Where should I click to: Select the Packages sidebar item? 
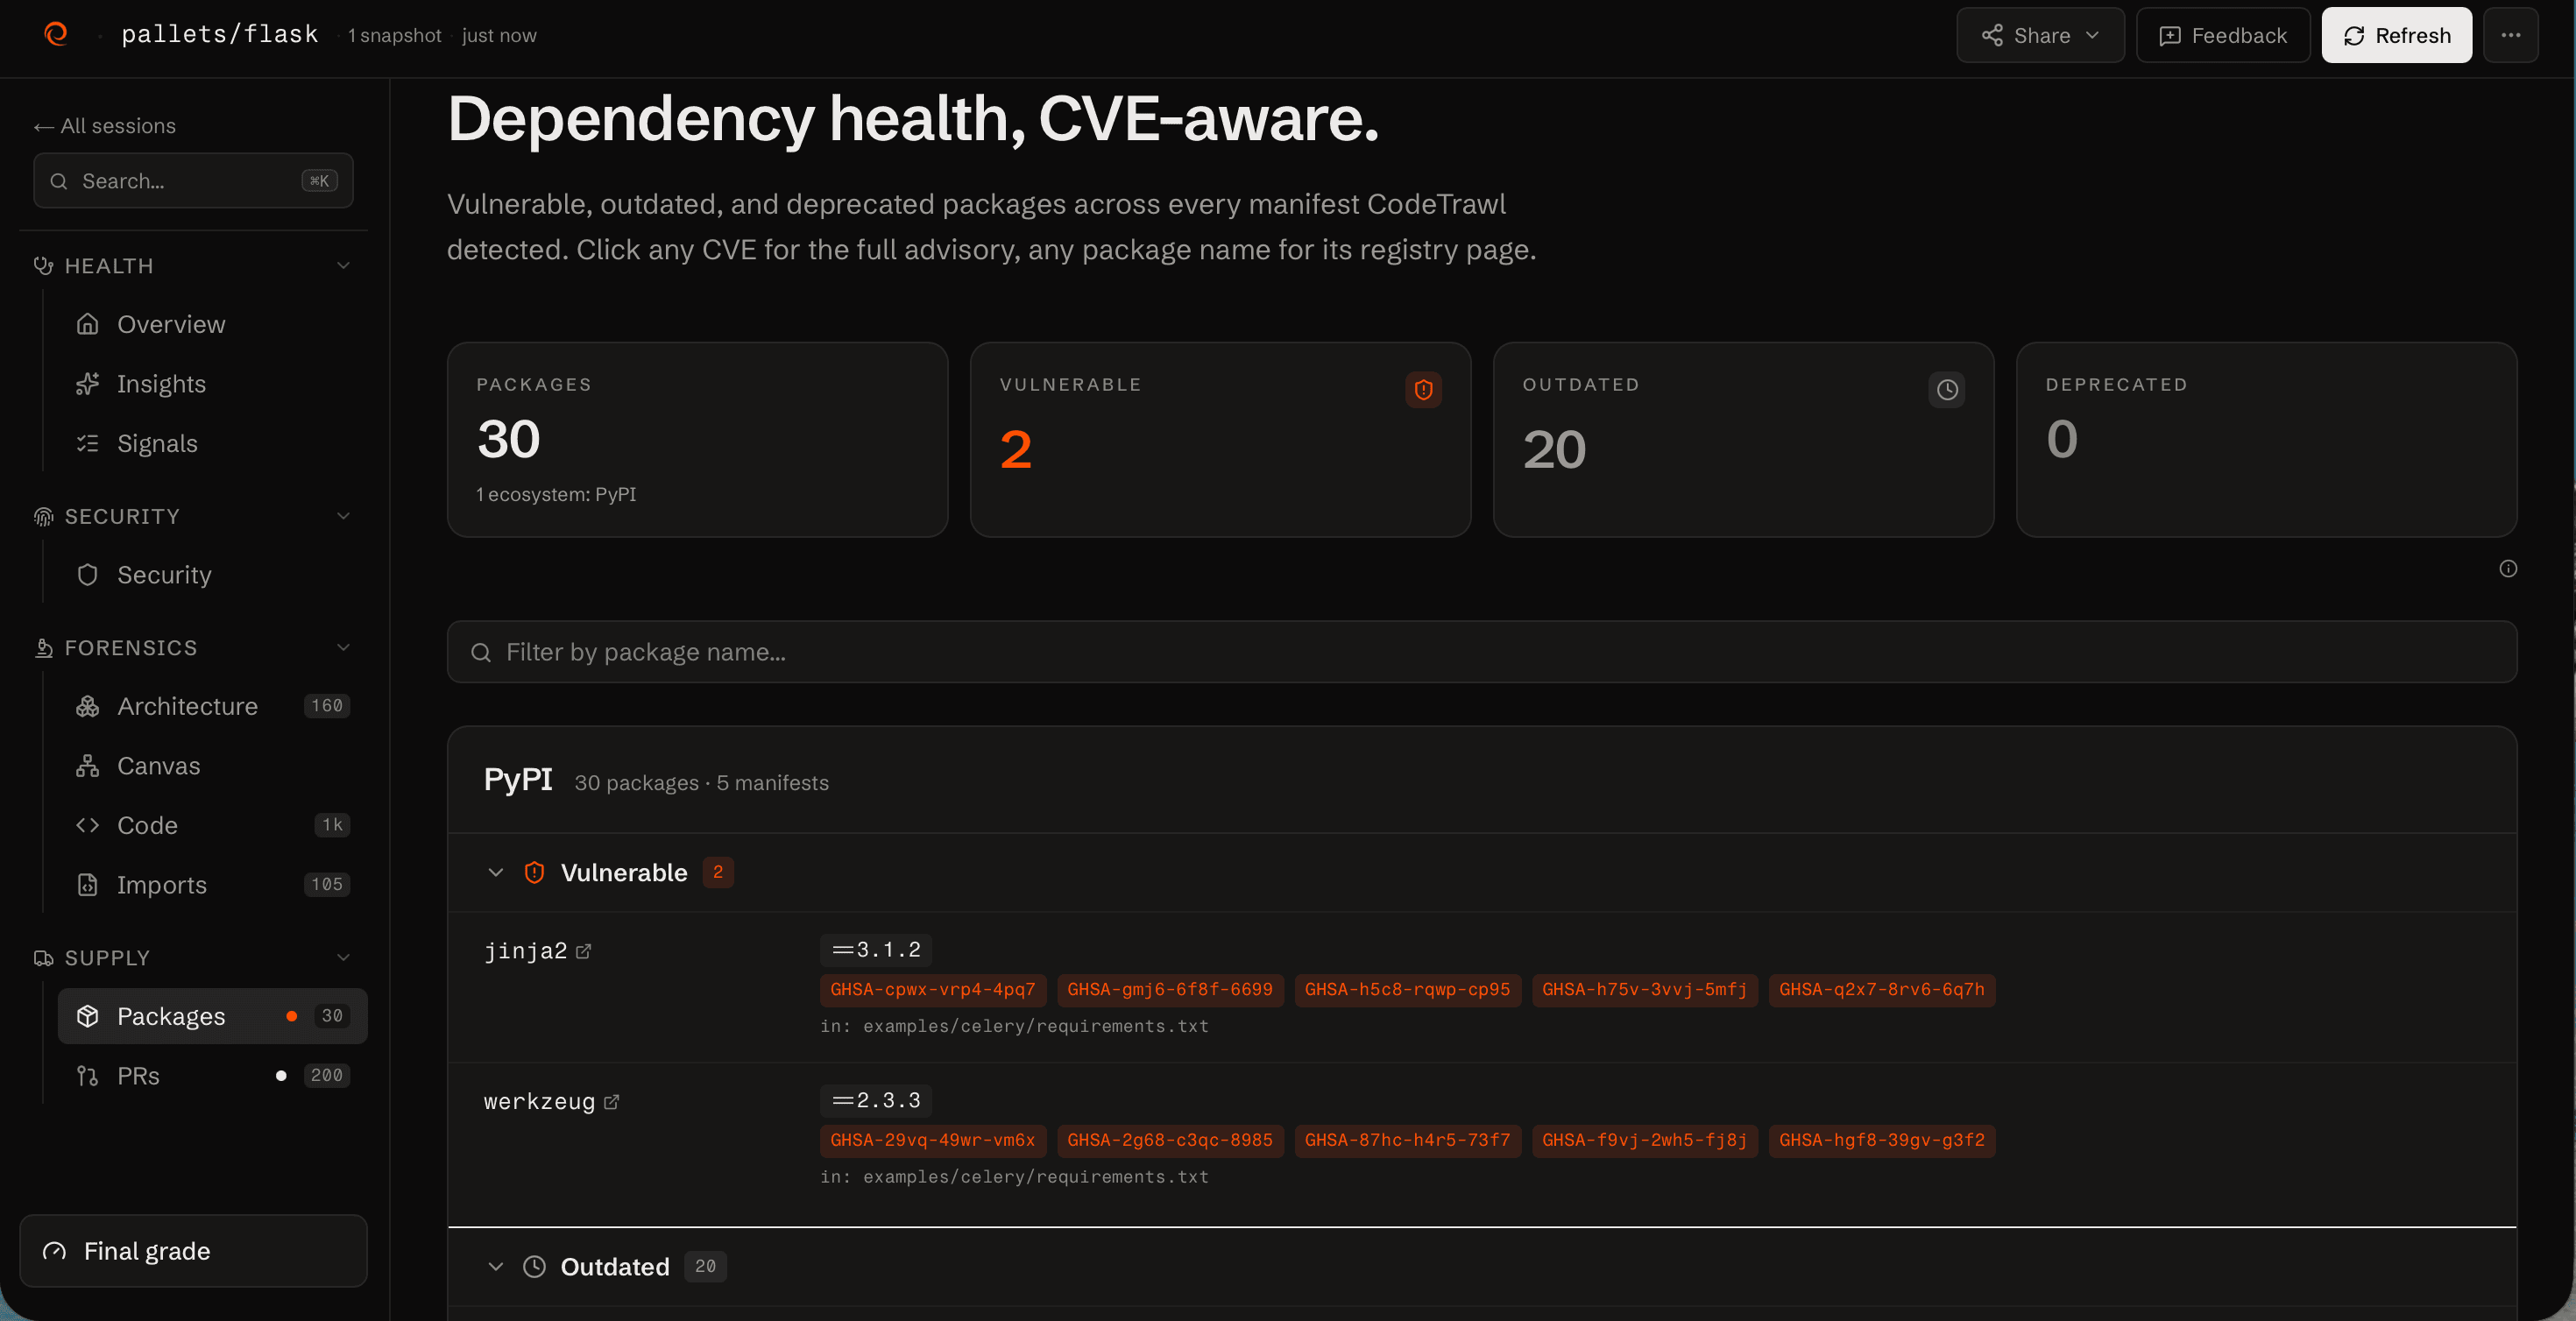tap(212, 1016)
